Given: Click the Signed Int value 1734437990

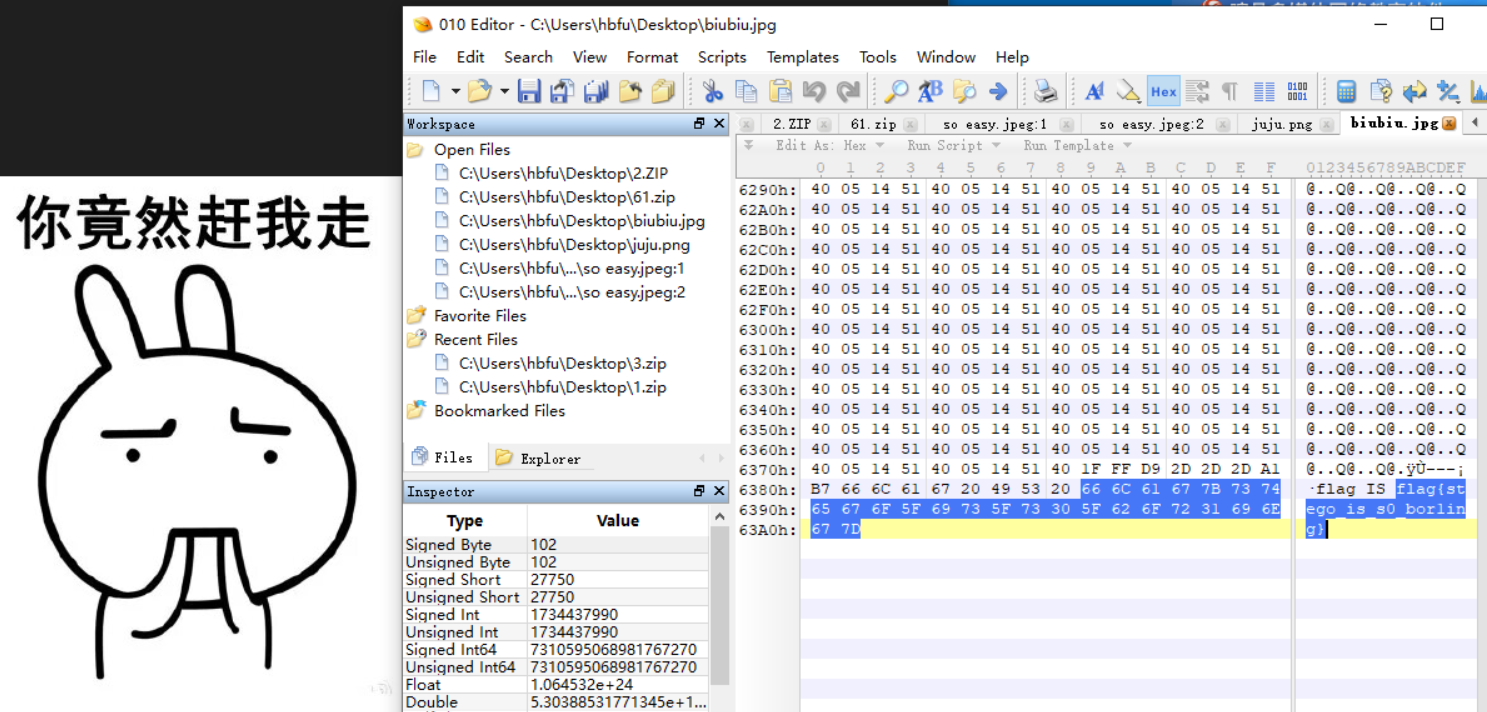Looking at the screenshot, I should tap(574, 614).
